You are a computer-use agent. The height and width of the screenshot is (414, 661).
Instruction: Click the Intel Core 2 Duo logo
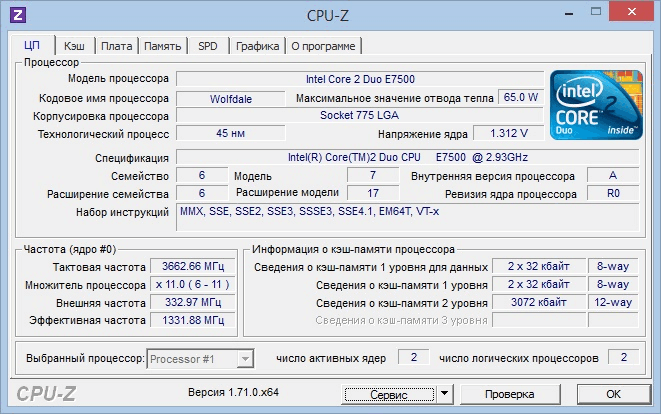596,102
